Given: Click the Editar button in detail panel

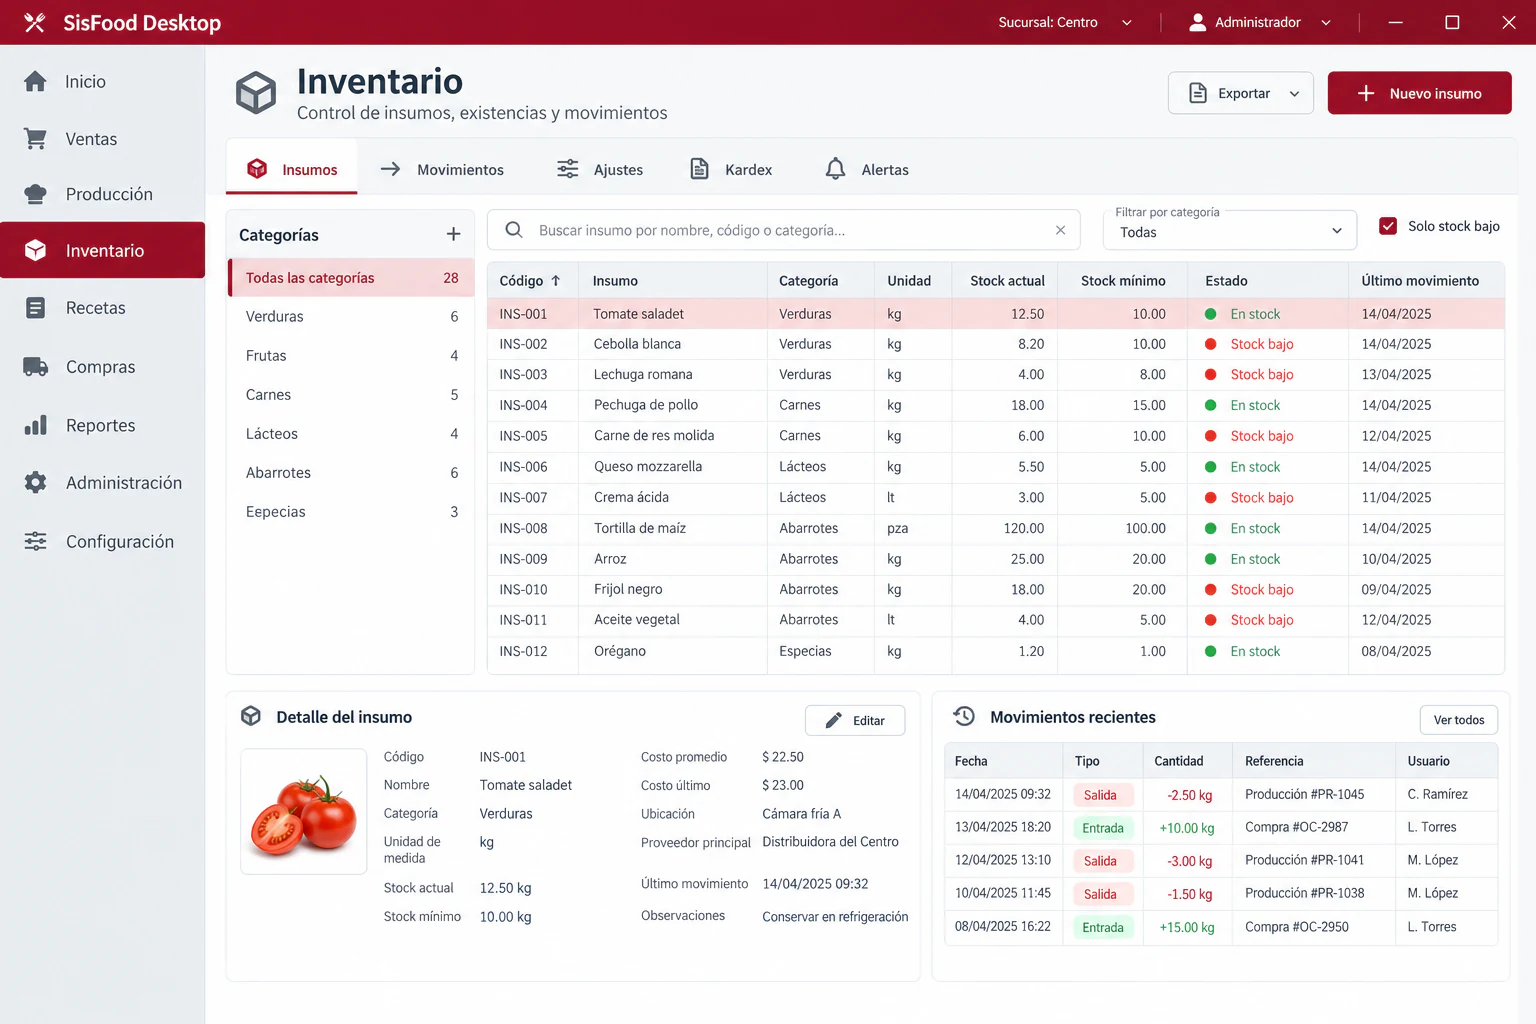Looking at the screenshot, I should pyautogui.click(x=855, y=720).
